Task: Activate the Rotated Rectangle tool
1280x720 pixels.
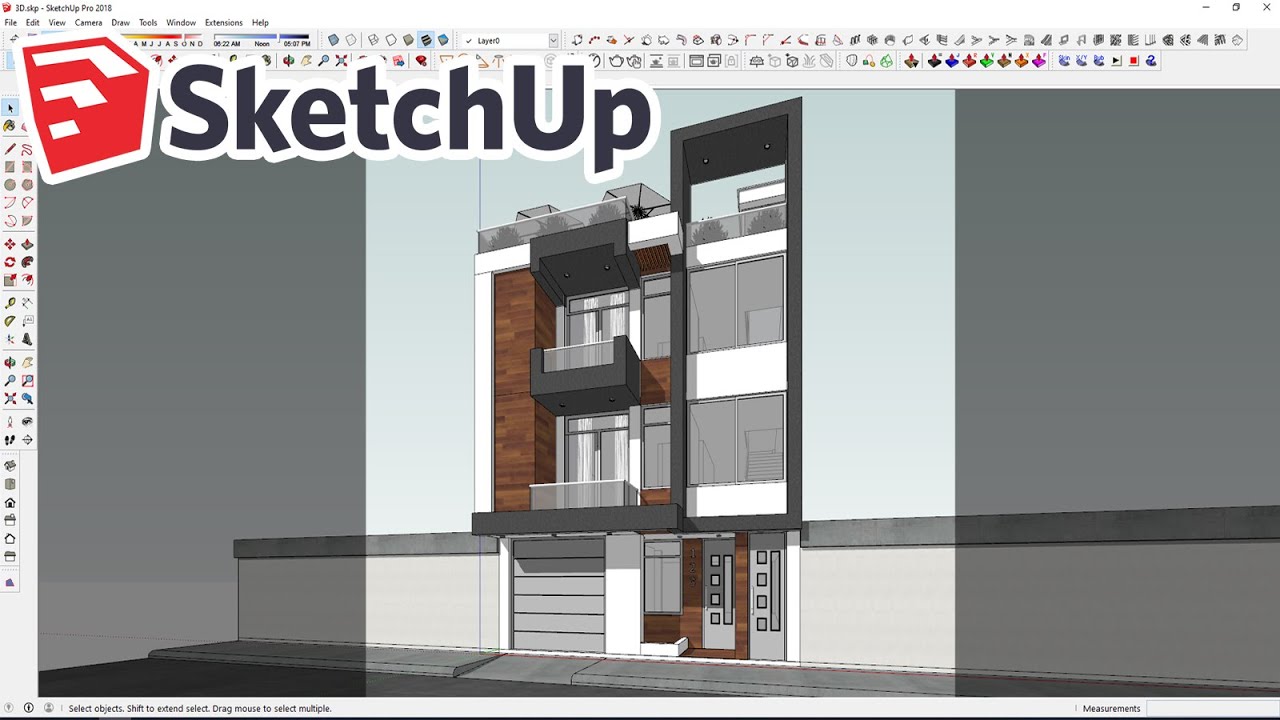Action: (x=27, y=167)
